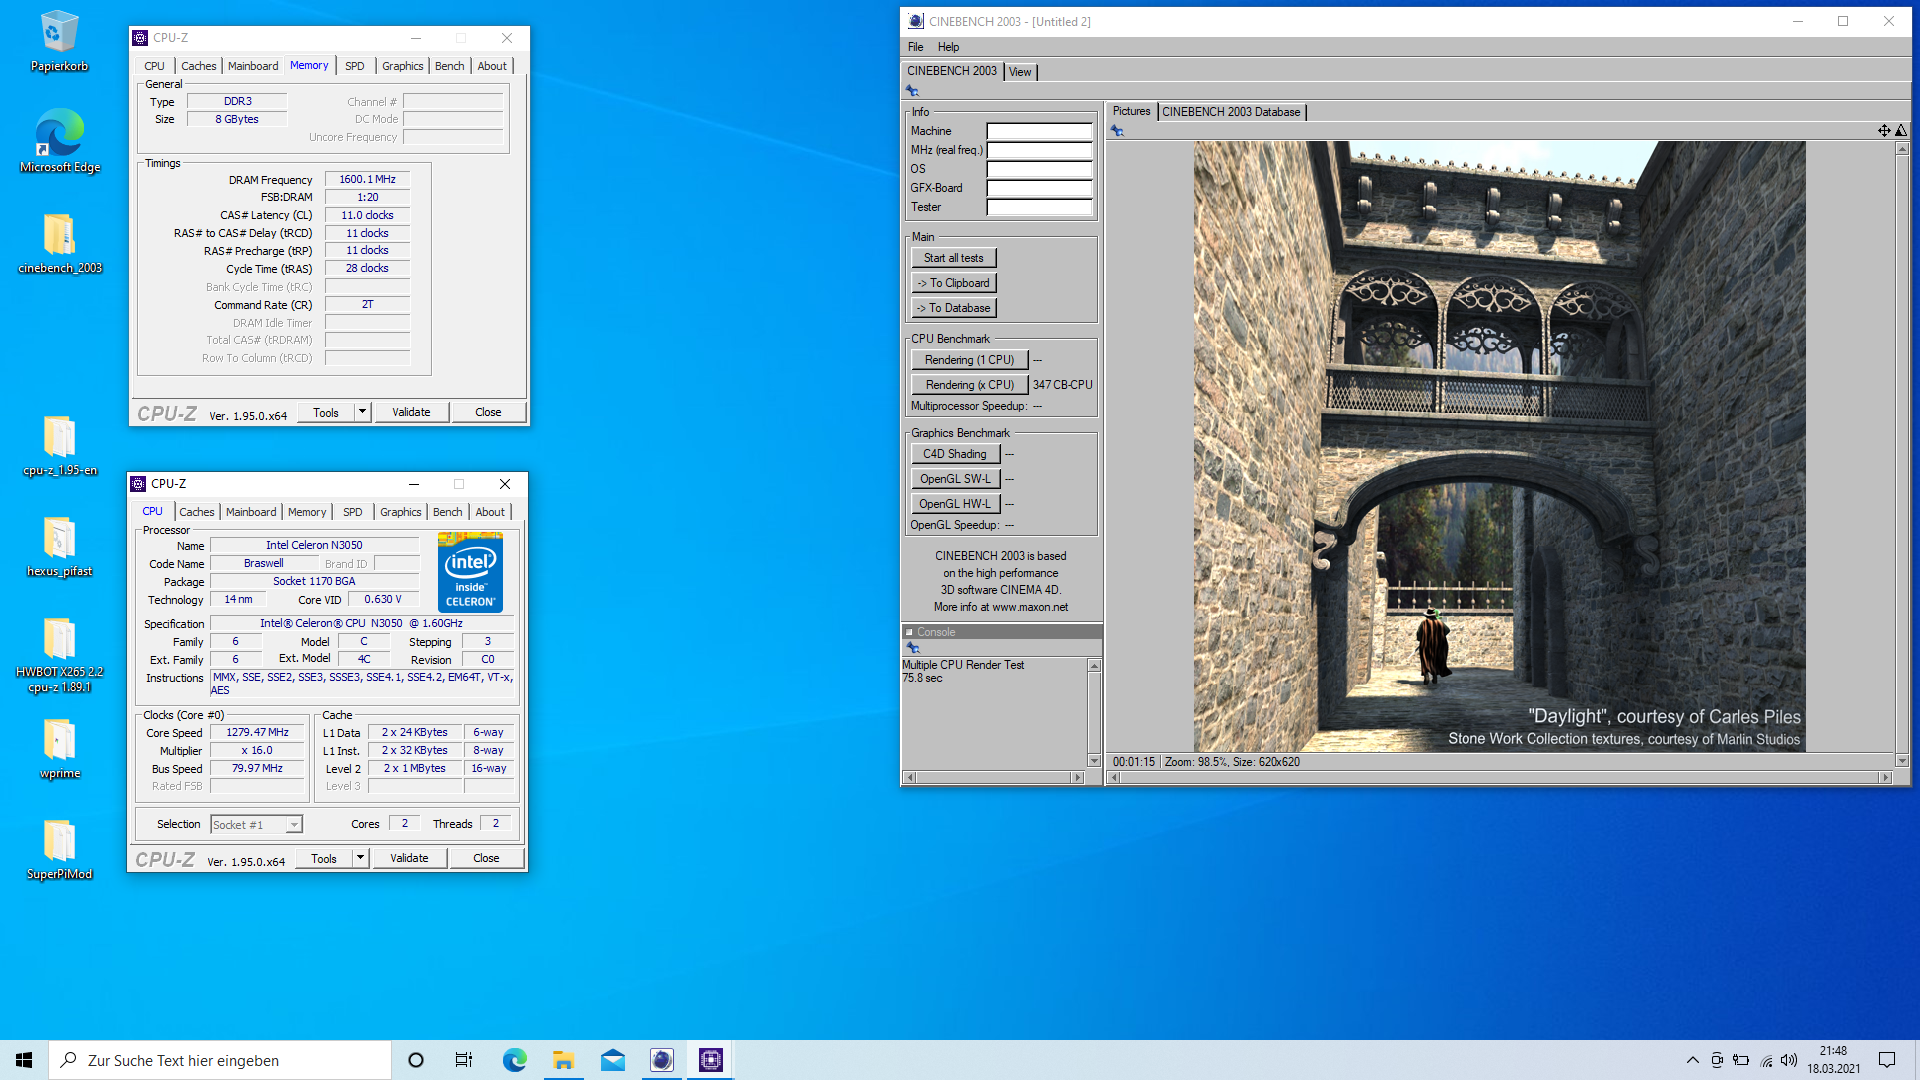
Task: Open the Windows Start menu
Action: (x=24, y=1060)
